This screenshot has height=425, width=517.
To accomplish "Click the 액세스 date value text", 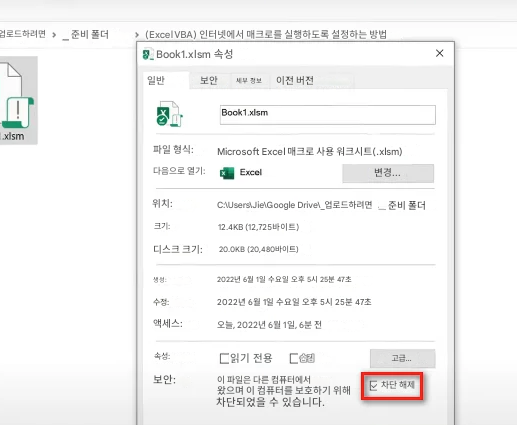I will click(269, 325).
